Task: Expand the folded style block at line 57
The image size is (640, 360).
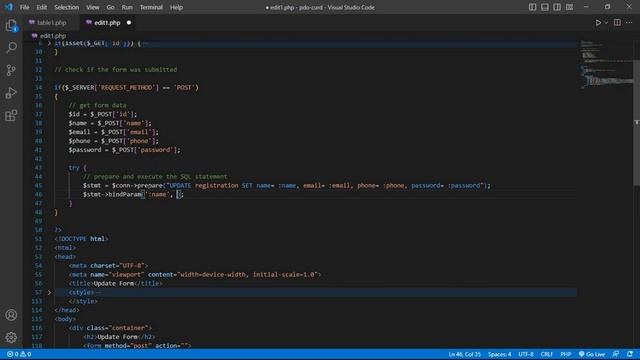Action: tap(49, 292)
